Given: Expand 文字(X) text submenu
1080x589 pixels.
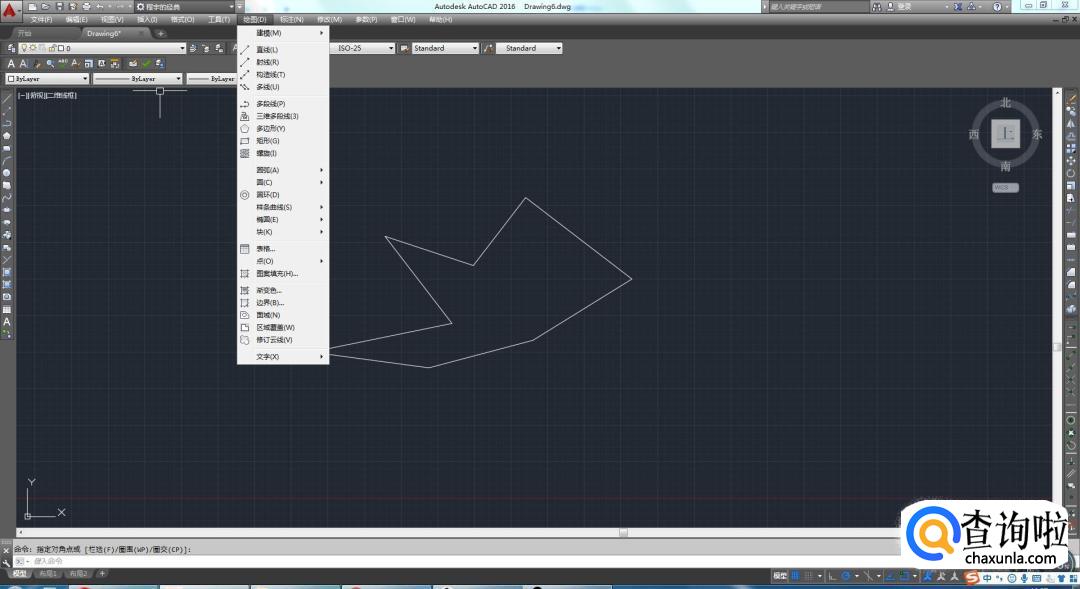Looking at the screenshot, I should pyautogui.click(x=282, y=356).
